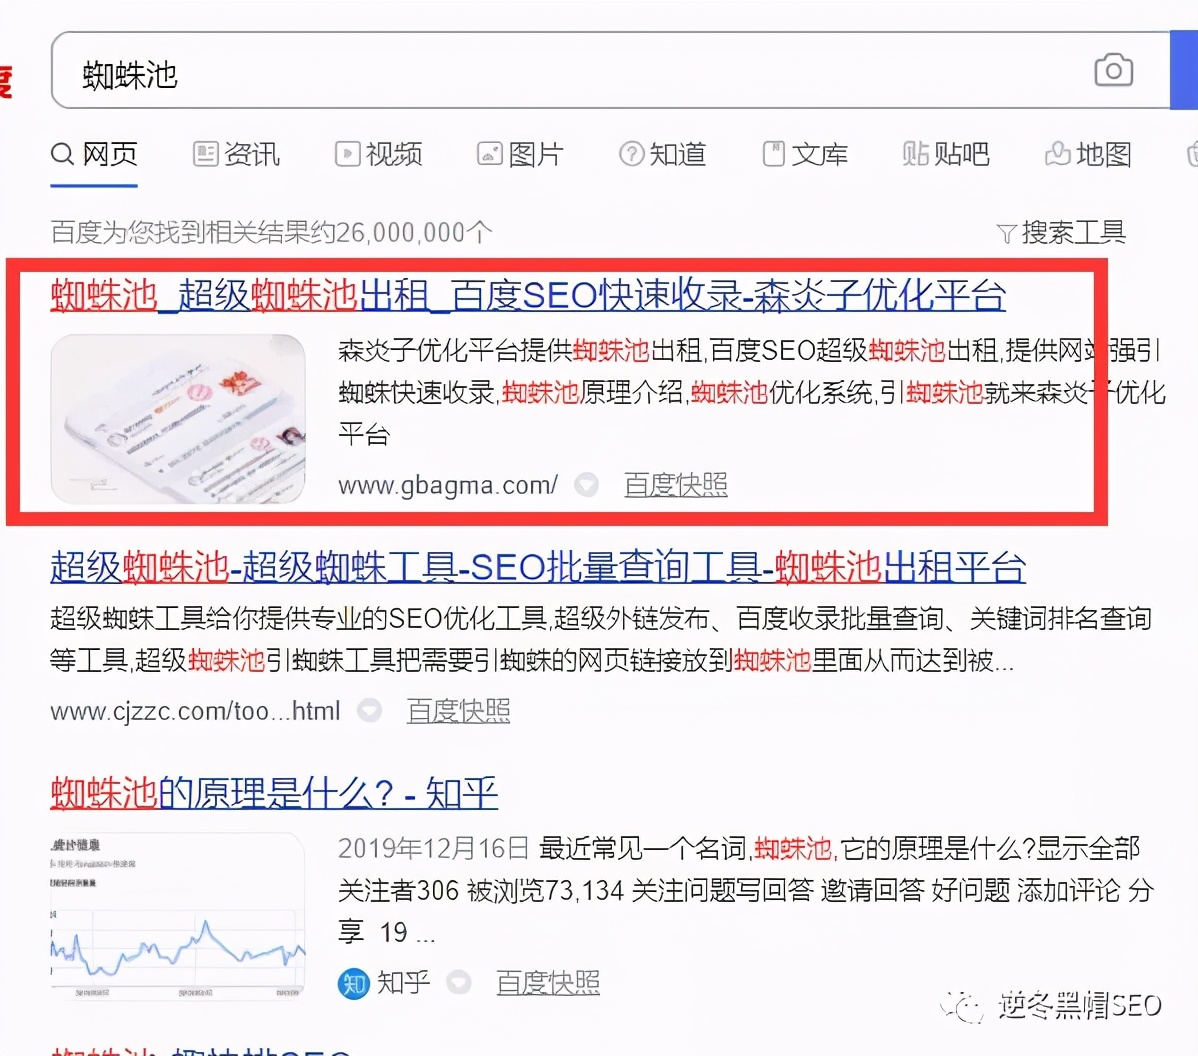Select the 网页 tab

pyautogui.click(x=94, y=154)
